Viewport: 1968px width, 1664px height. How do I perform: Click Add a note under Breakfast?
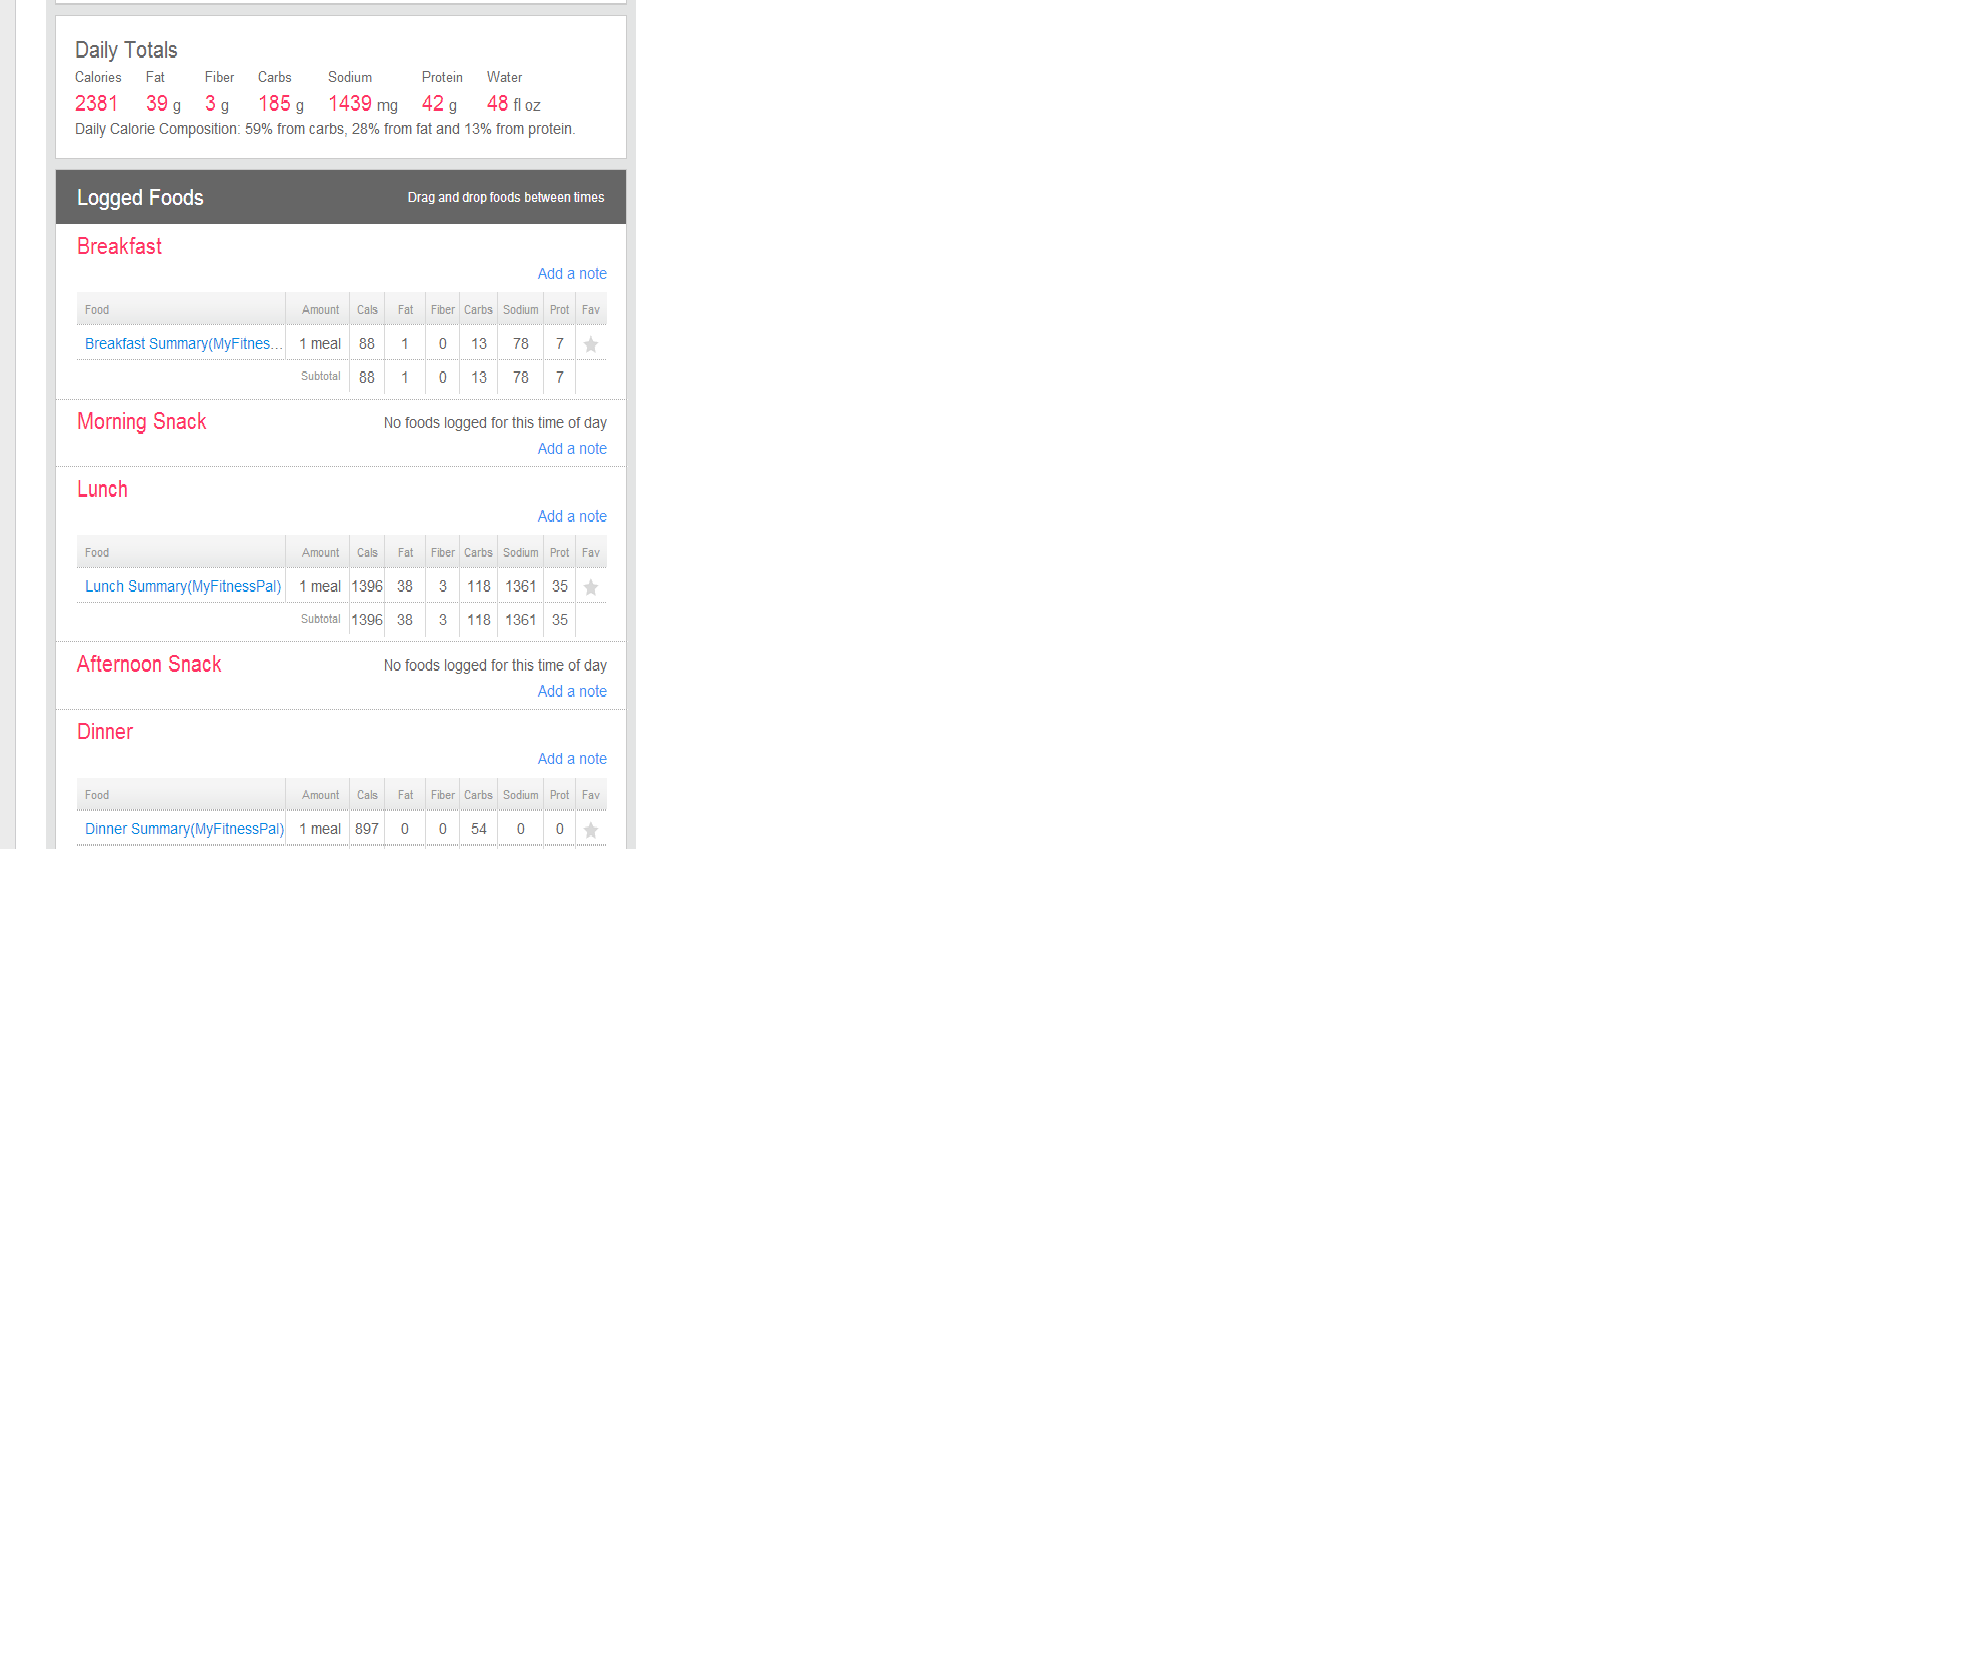coord(571,274)
